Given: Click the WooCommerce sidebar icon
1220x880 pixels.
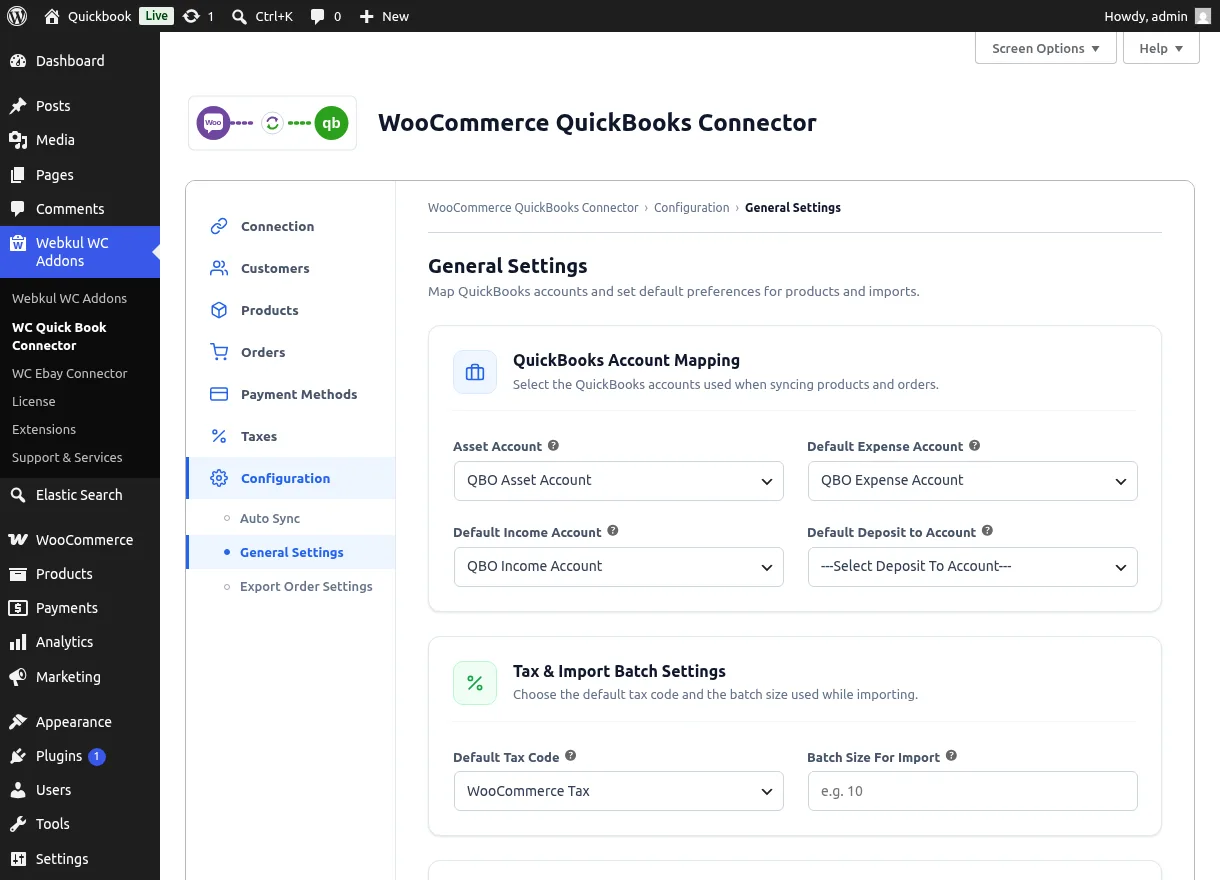Looking at the screenshot, I should (18, 540).
